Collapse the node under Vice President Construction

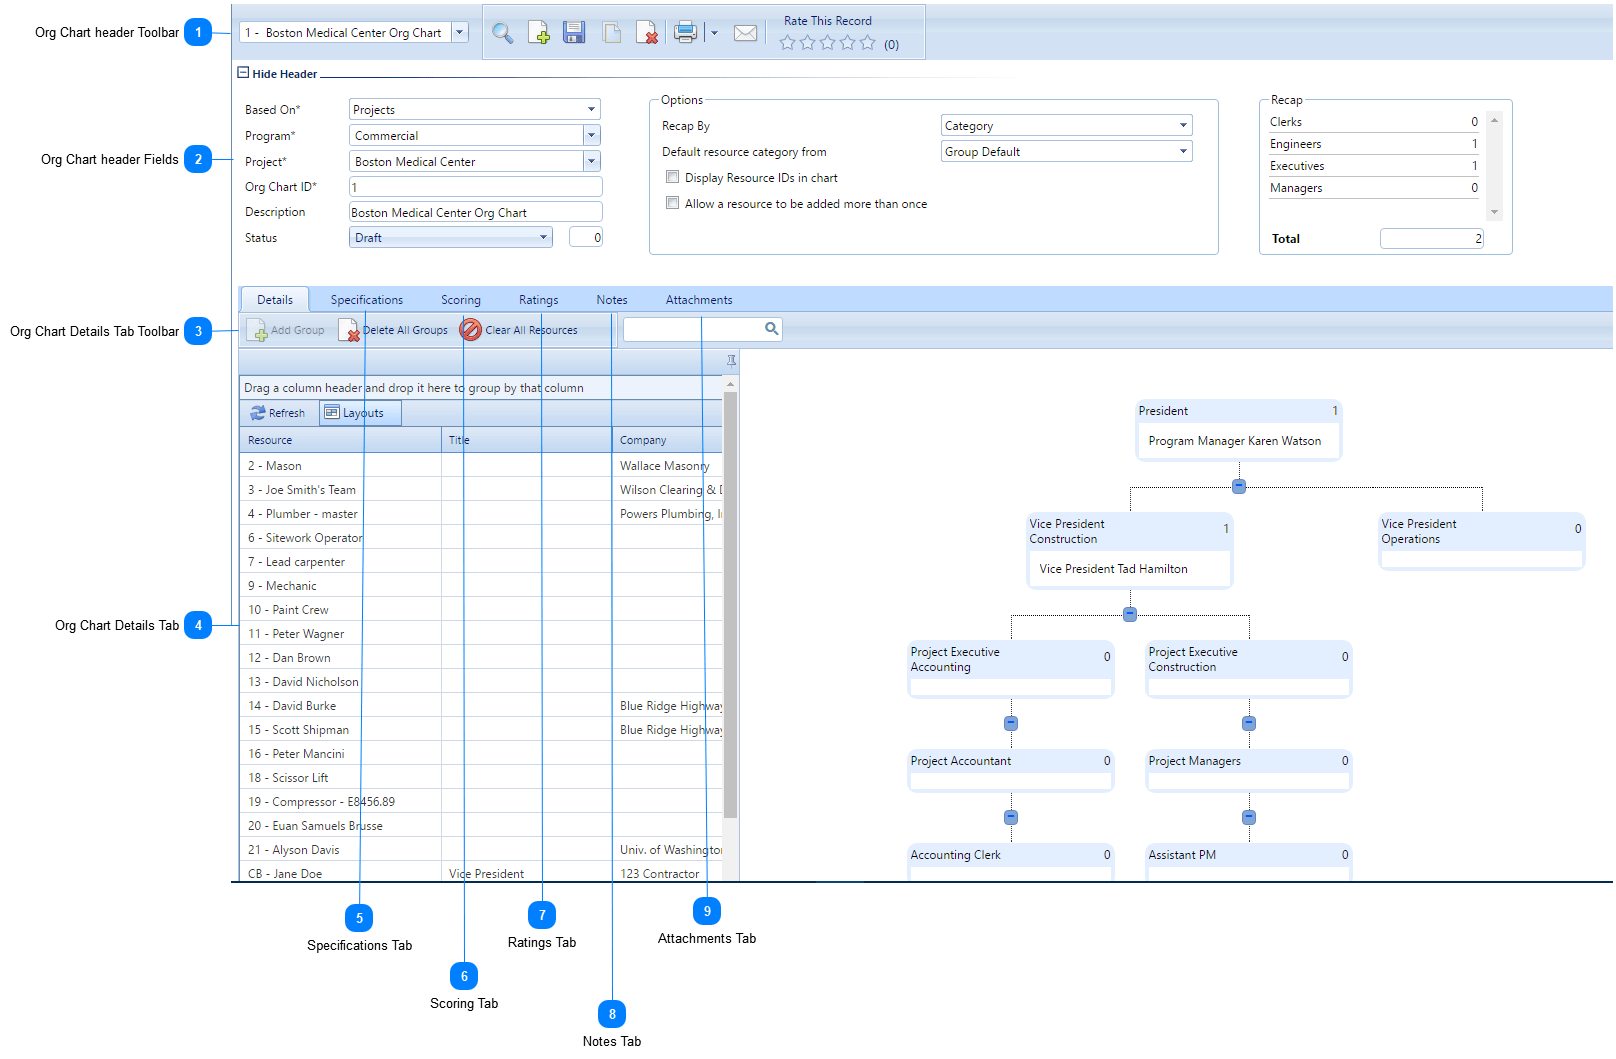[1130, 614]
